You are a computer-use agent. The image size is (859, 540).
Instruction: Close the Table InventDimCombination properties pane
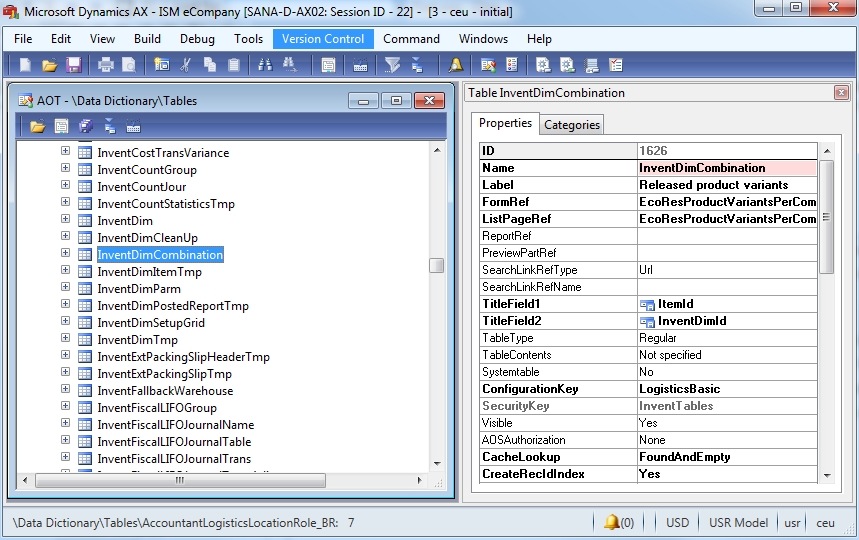841,93
